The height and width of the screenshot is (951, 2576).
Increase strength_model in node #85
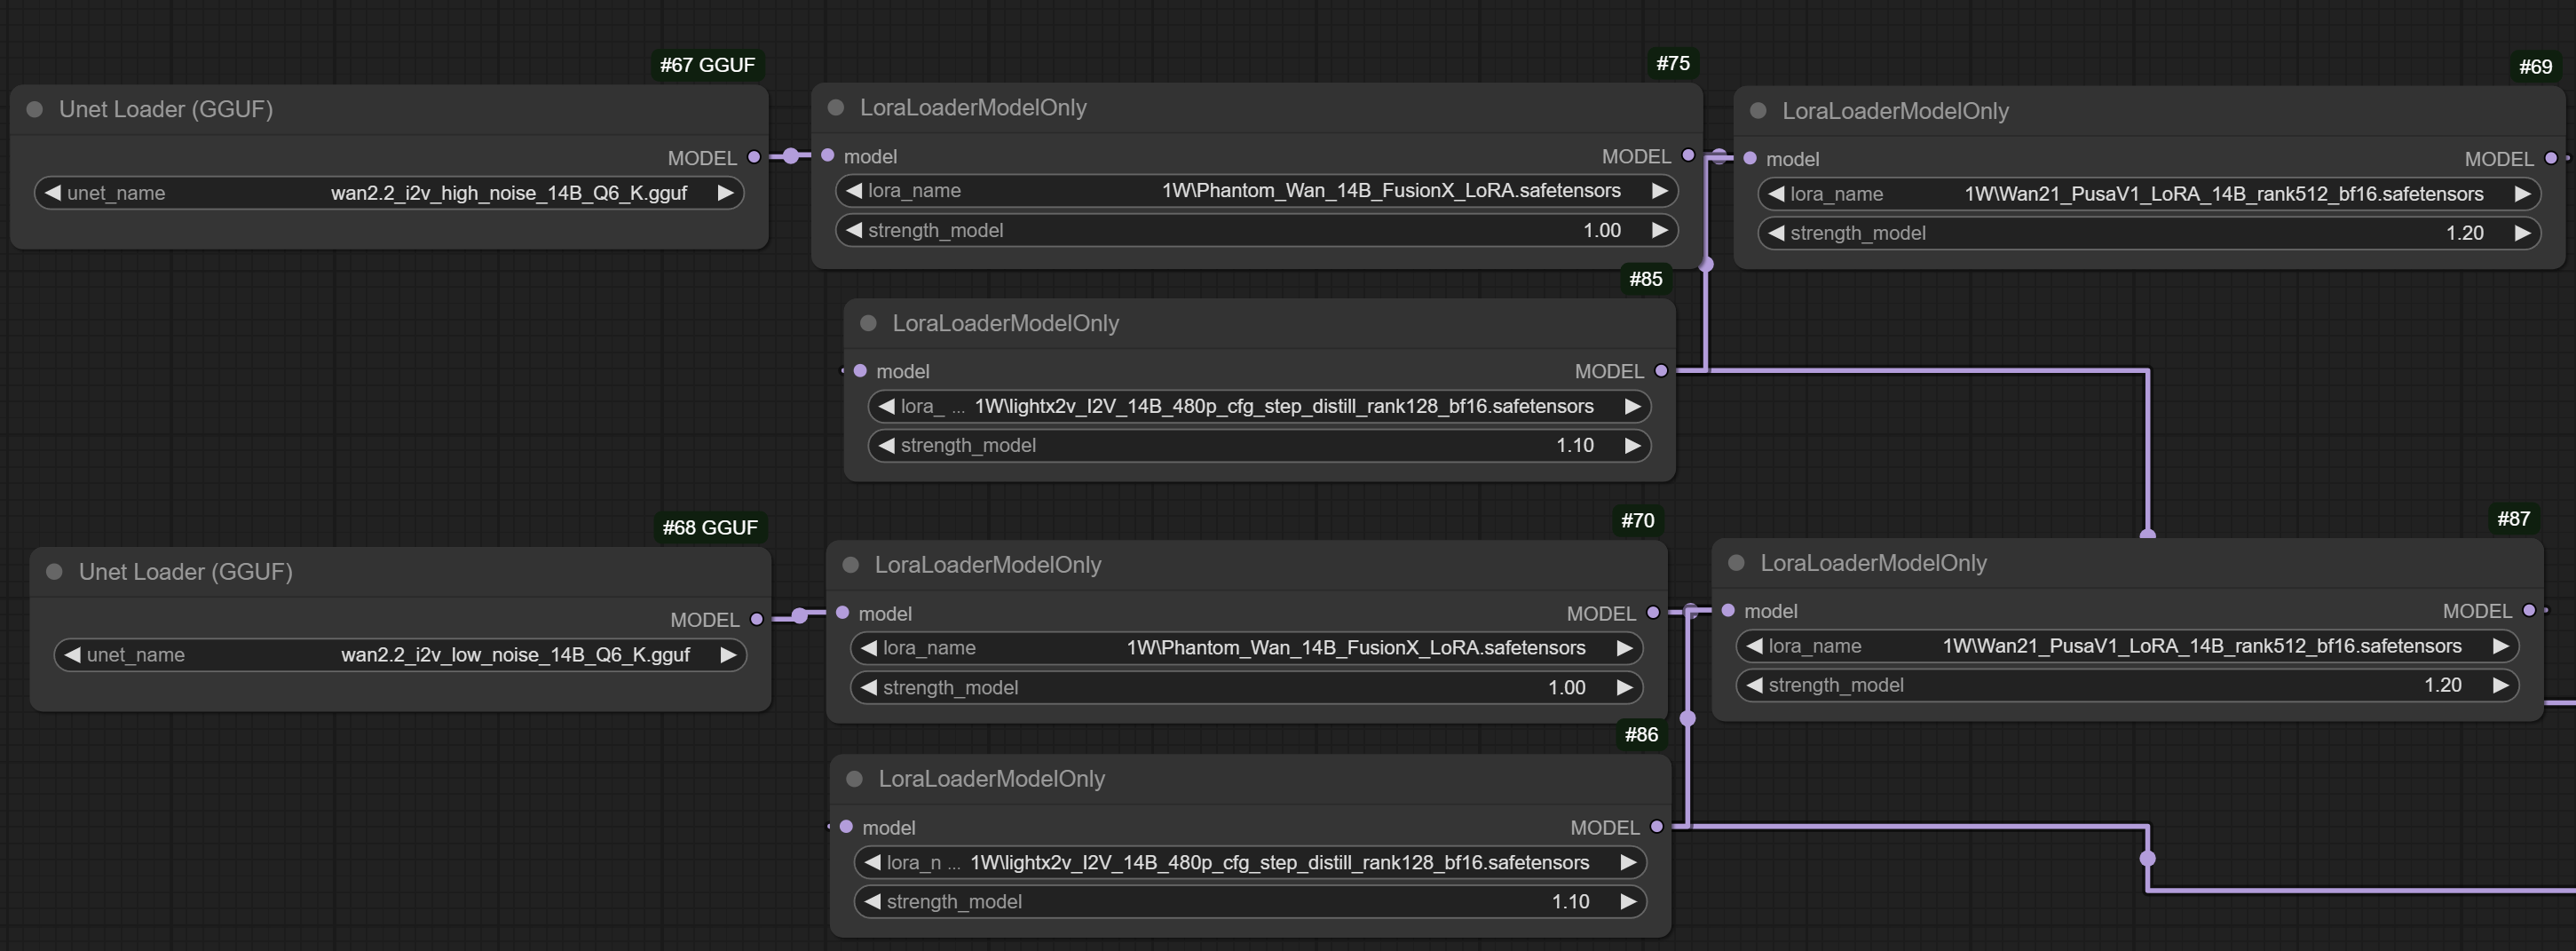(x=1633, y=445)
